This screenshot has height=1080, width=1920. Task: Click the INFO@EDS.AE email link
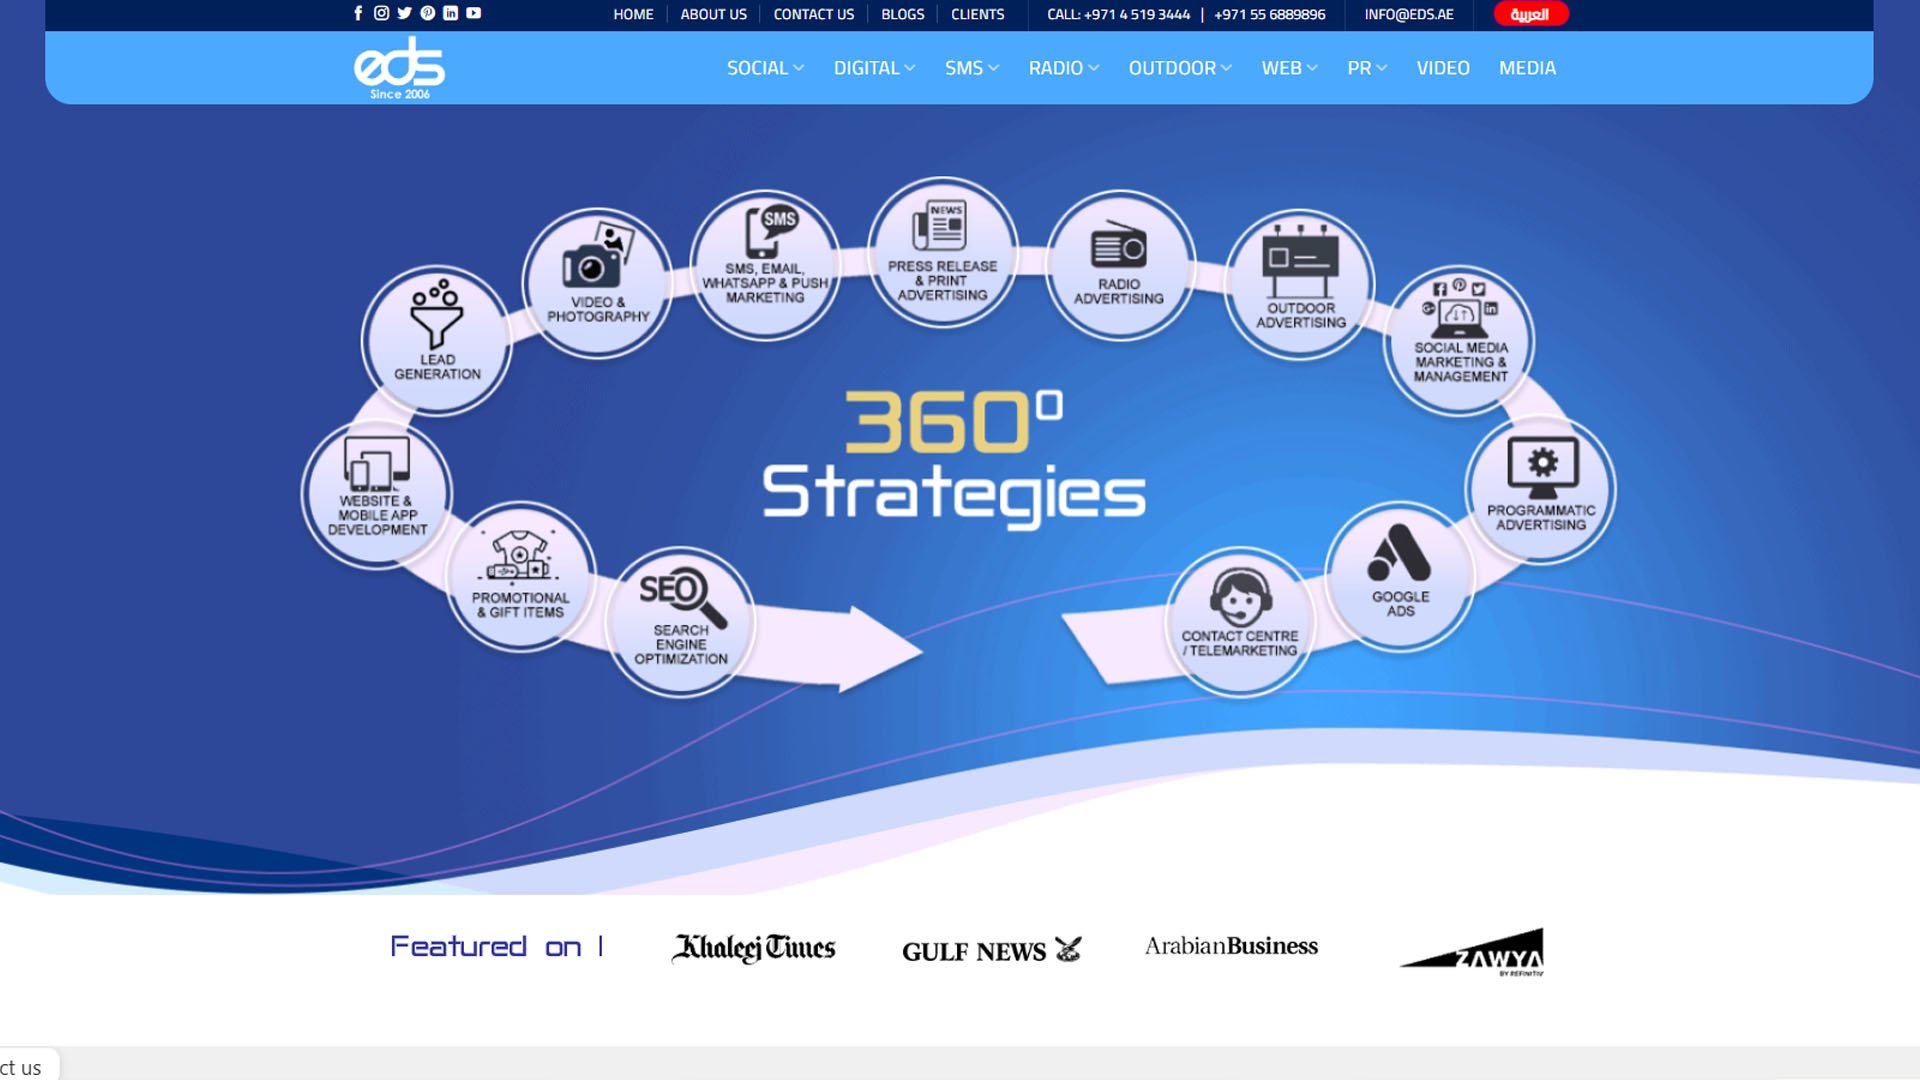click(1409, 14)
